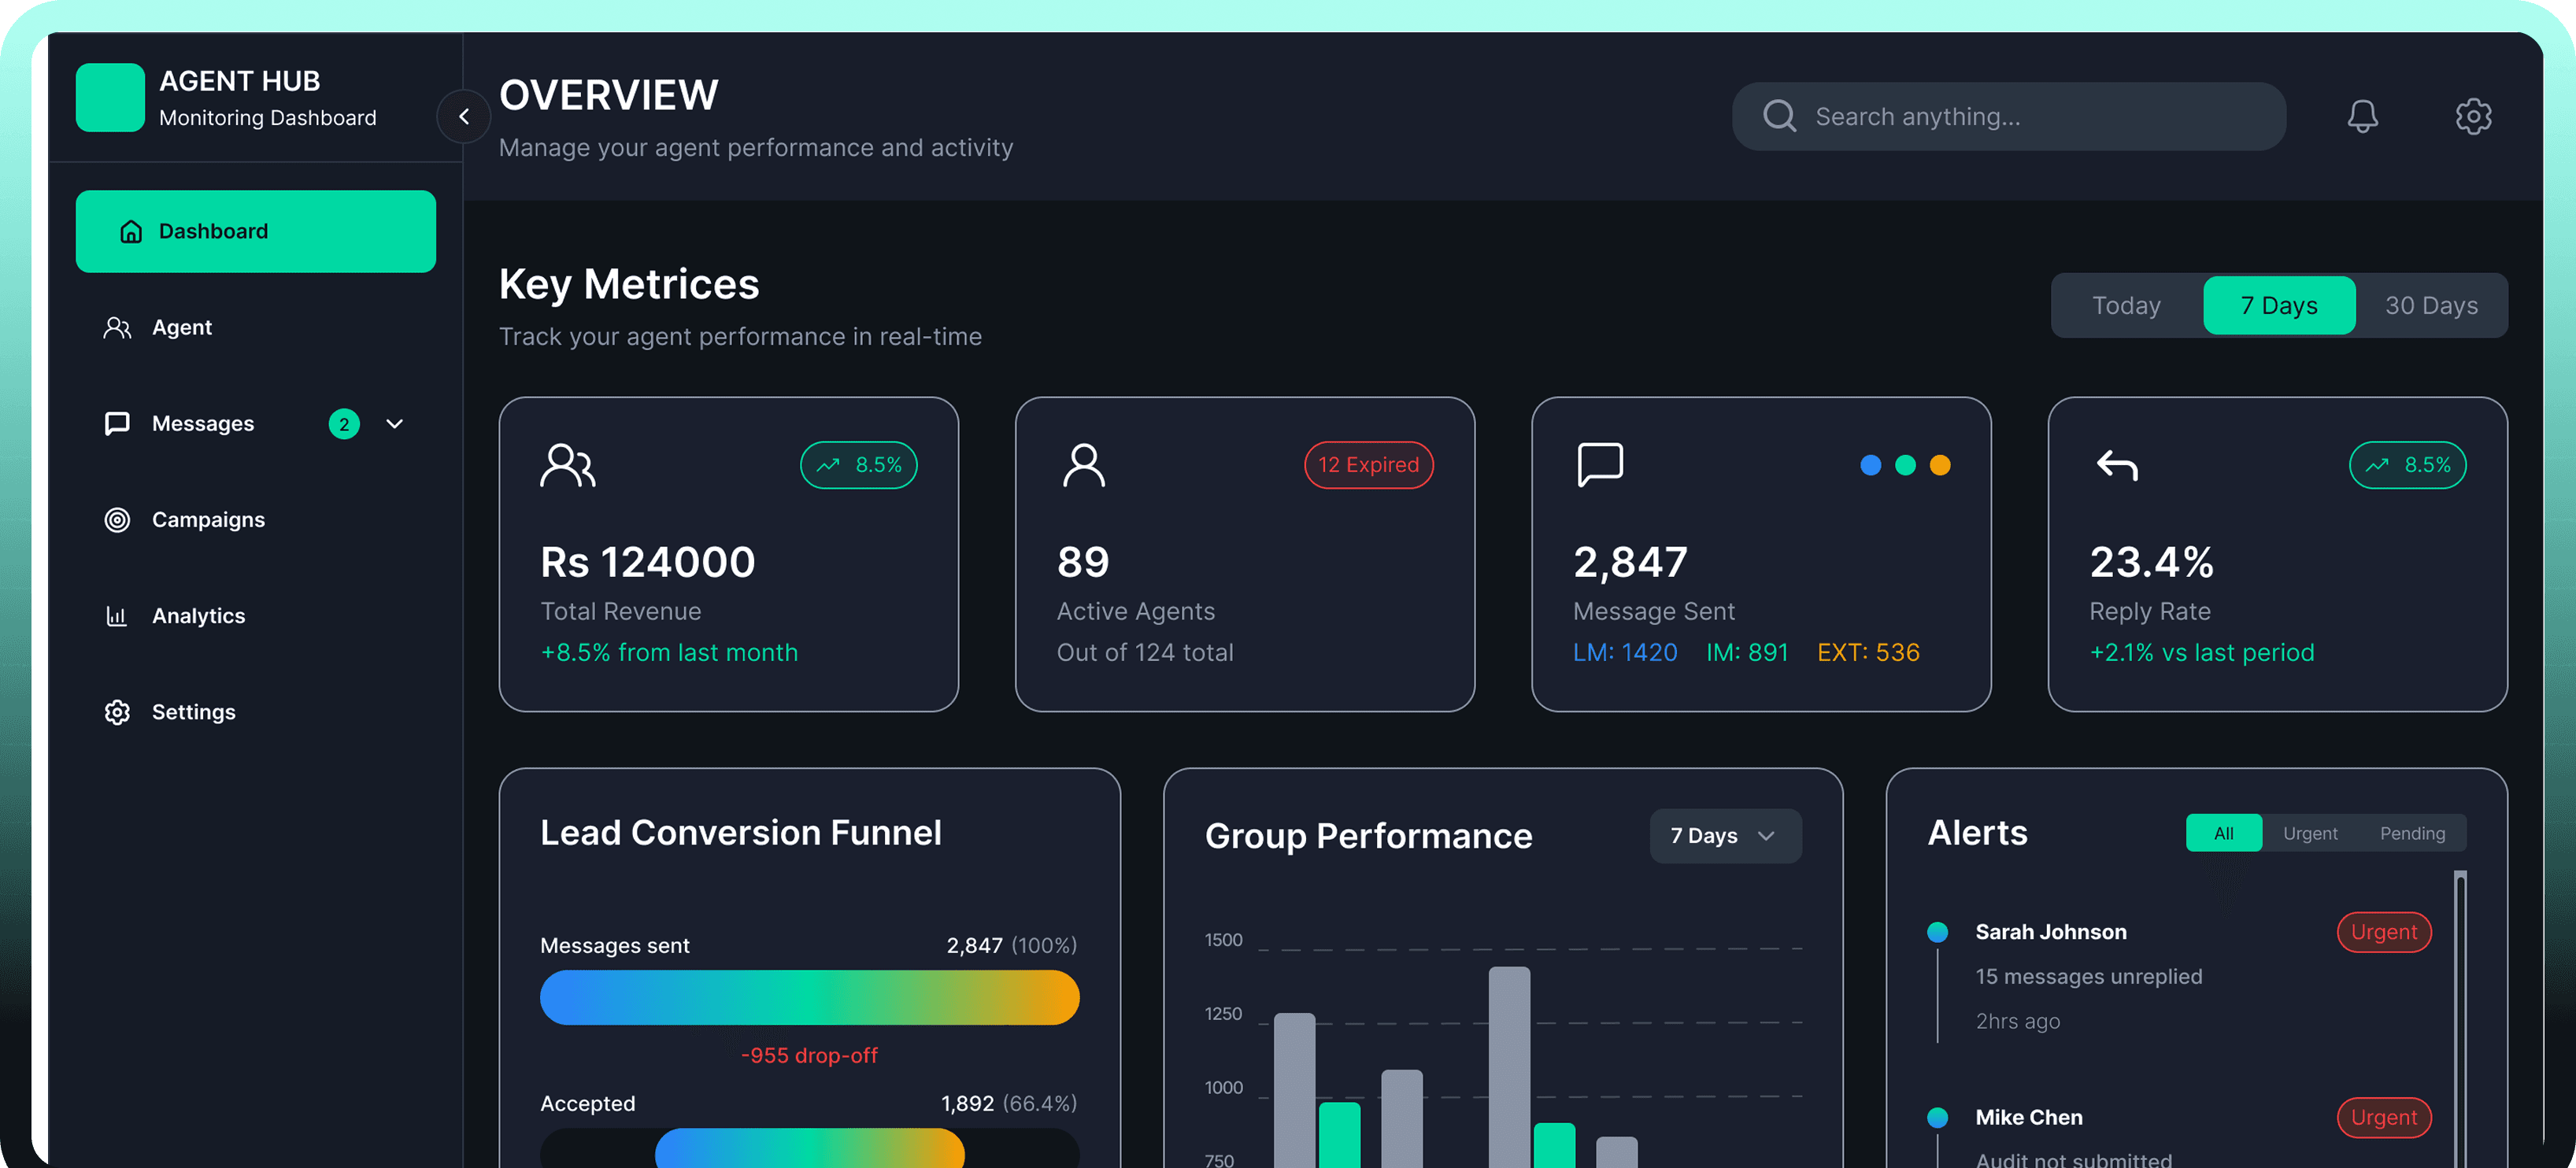The height and width of the screenshot is (1168, 2576).
Task: Click inside the Search anything field
Action: (2008, 116)
